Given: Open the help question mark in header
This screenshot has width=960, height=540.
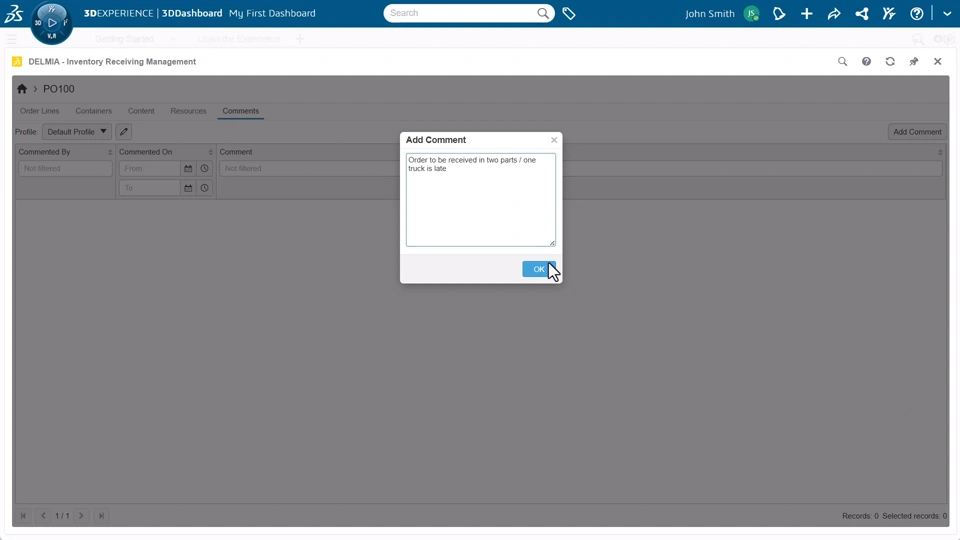Looking at the screenshot, I should coord(917,13).
